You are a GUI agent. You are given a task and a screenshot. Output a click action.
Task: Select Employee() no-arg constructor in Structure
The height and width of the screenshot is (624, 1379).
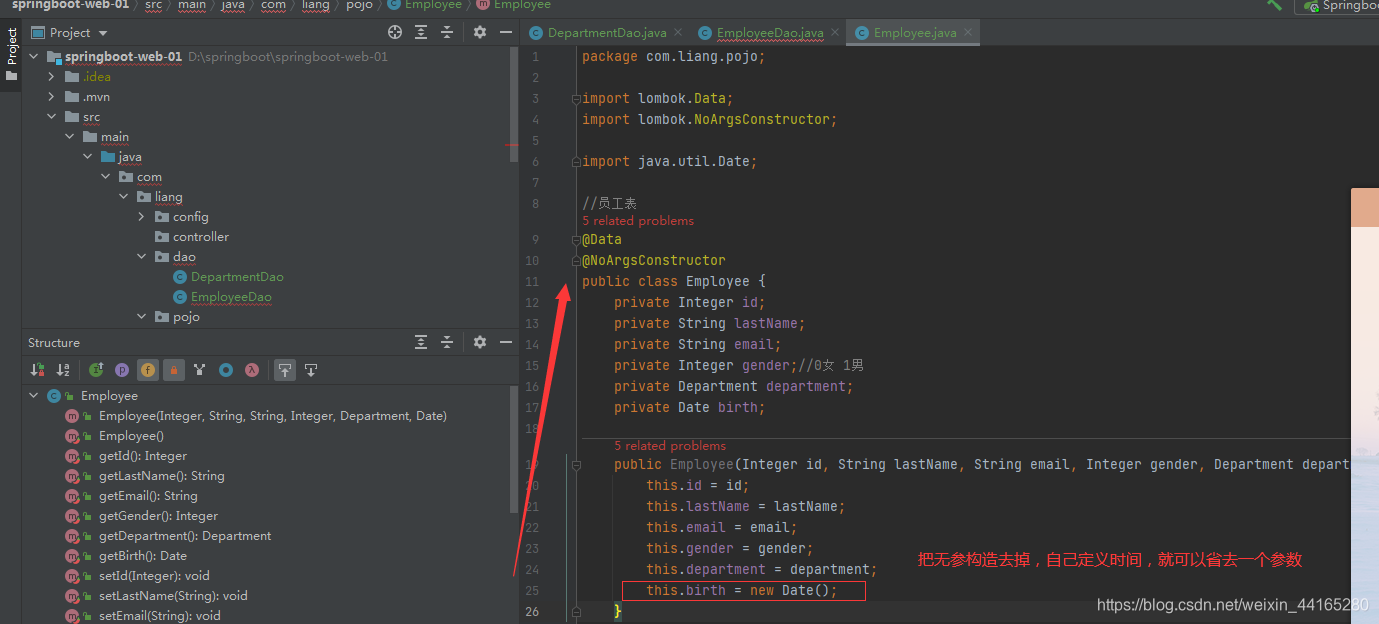(131, 436)
